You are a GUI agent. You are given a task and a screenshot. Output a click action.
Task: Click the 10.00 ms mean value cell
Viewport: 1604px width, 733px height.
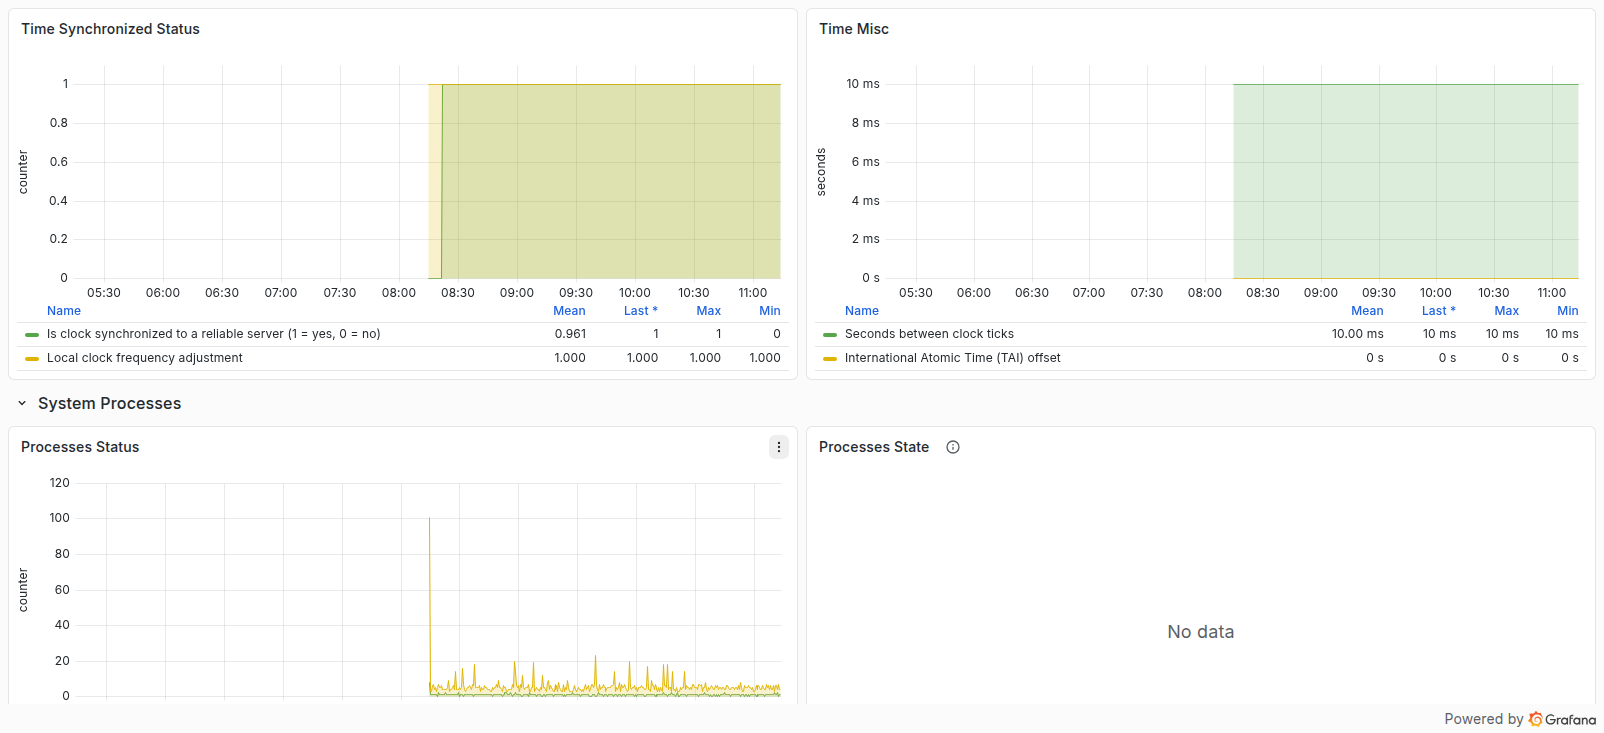pos(1358,334)
